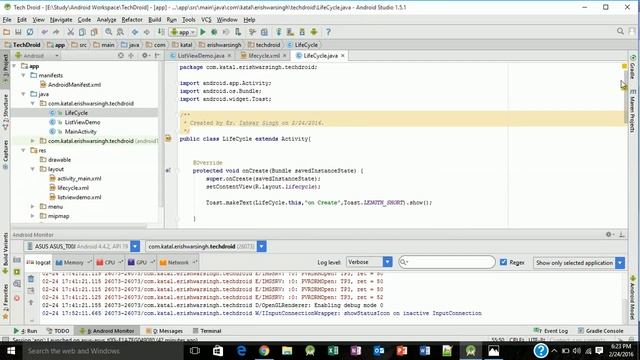Open the Verbose log level dropdown
Screen dimensions: 640x360
click(x=387, y=262)
